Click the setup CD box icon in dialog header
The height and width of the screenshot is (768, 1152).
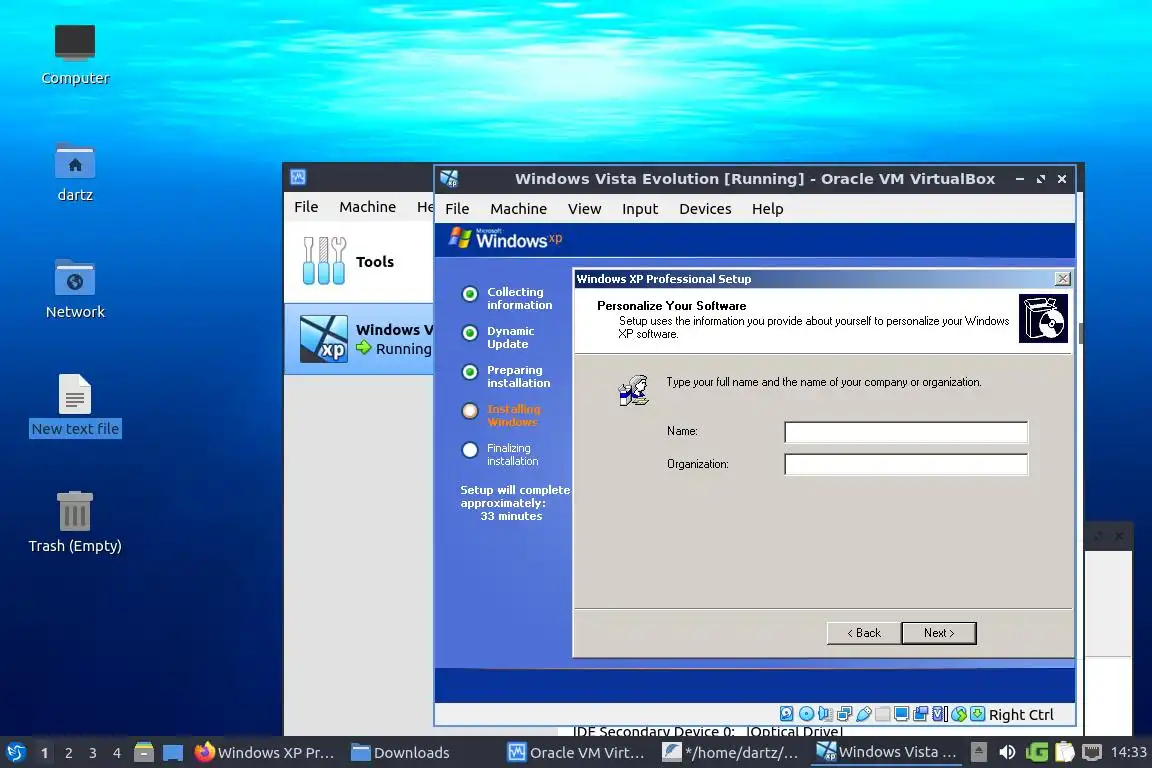[x=1043, y=318]
